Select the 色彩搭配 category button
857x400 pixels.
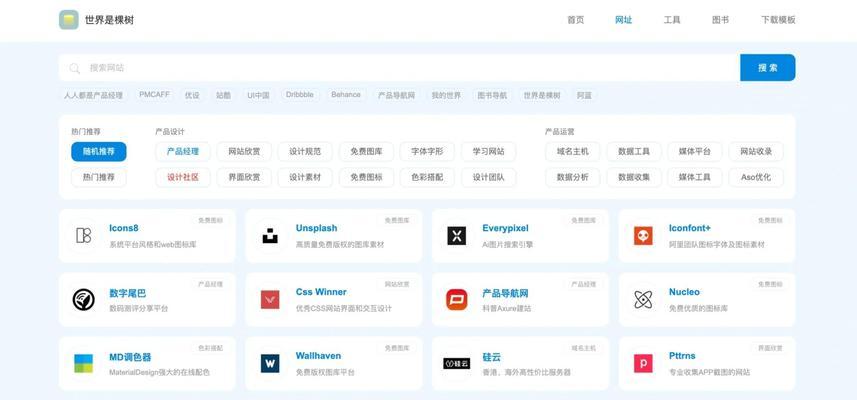coord(427,177)
